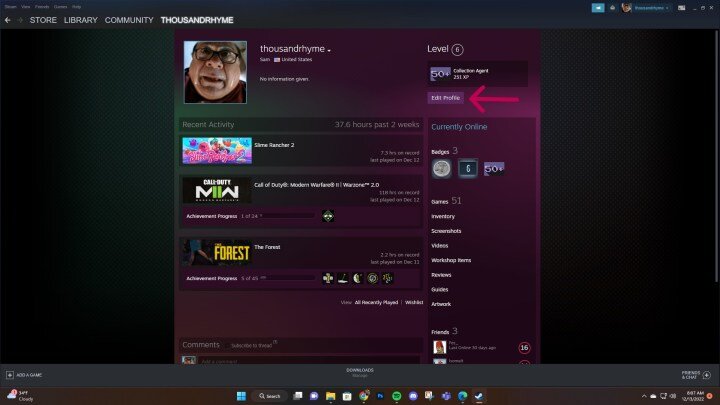The image size is (720, 405).
Task: Open the Inventory link
Action: point(443,216)
